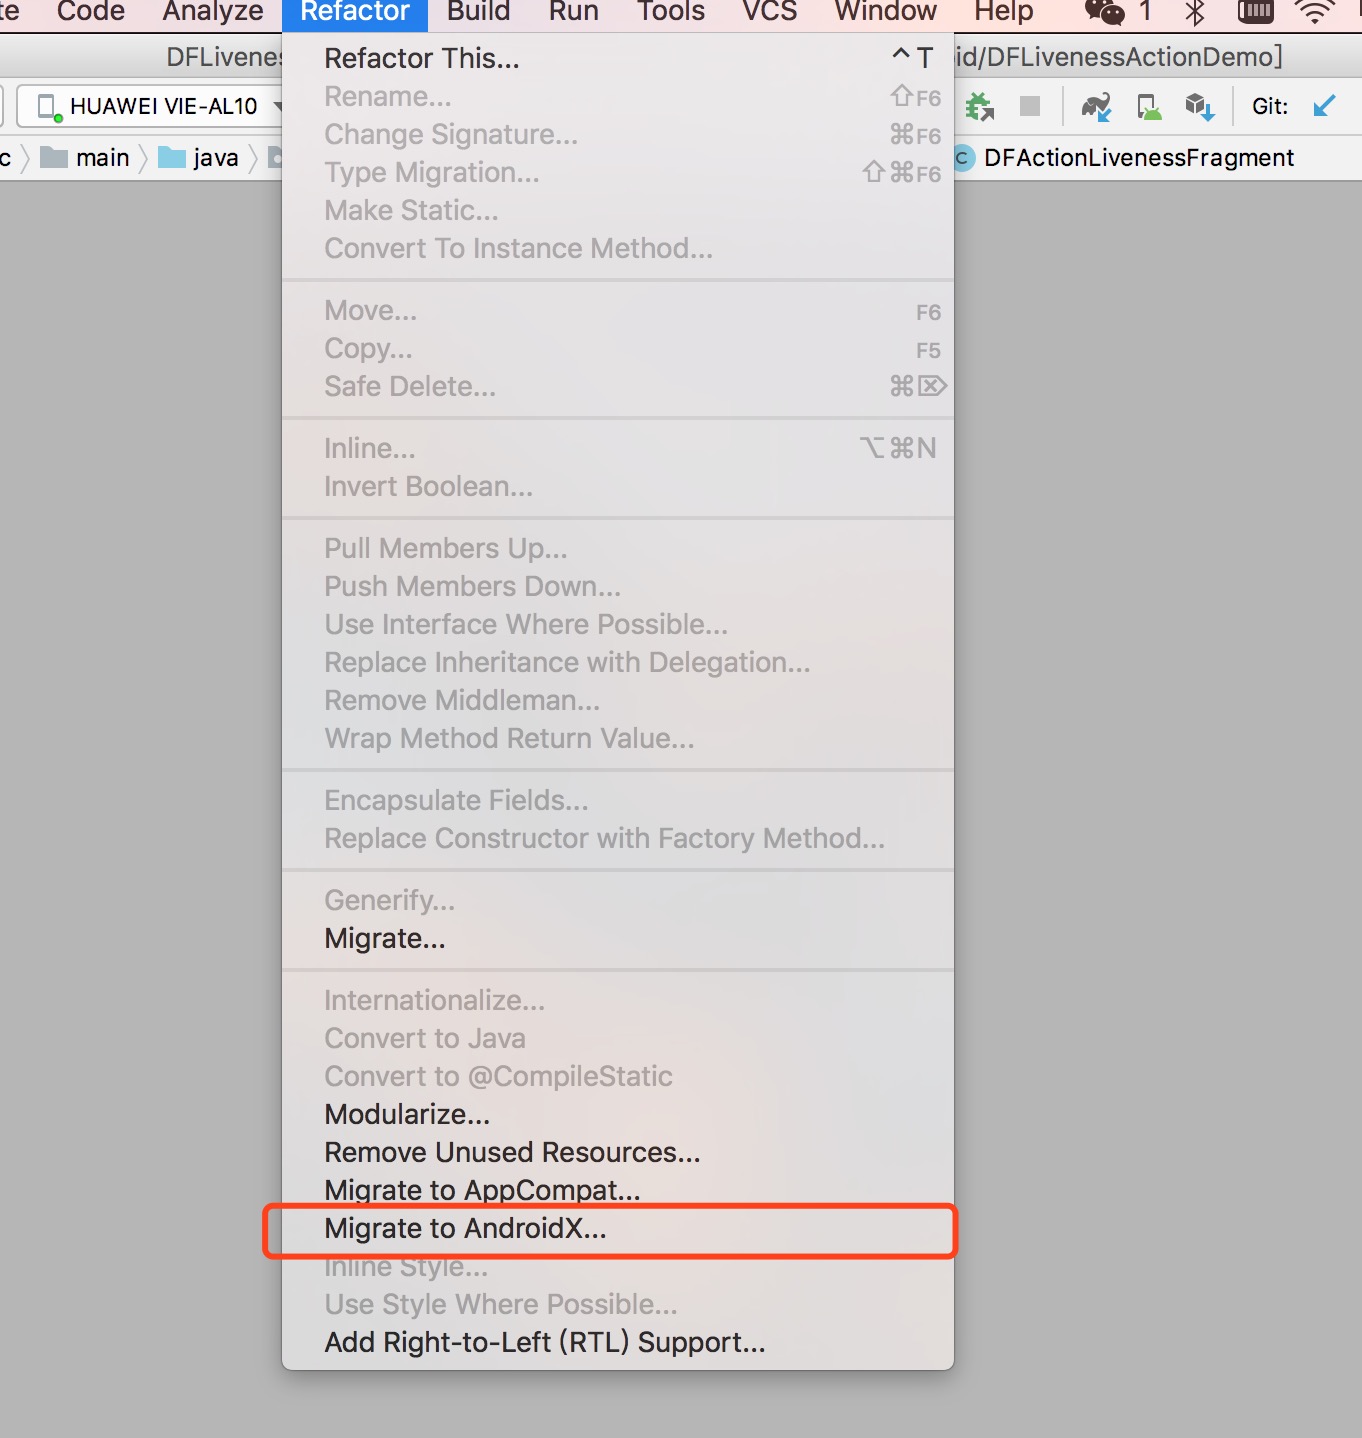Click the Wi-Fi status icon
1362x1438 pixels.
pos(1313,12)
